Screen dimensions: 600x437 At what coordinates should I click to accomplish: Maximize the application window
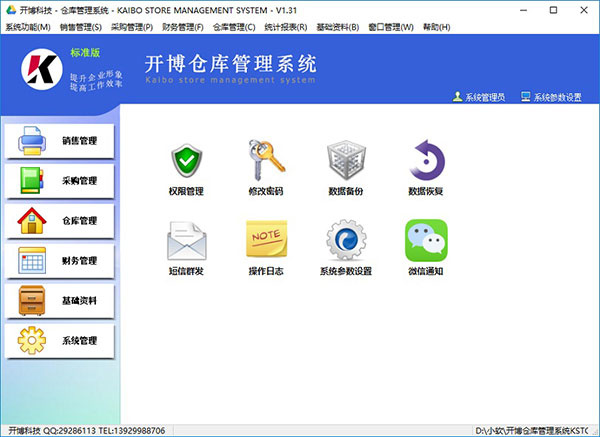(x=553, y=10)
